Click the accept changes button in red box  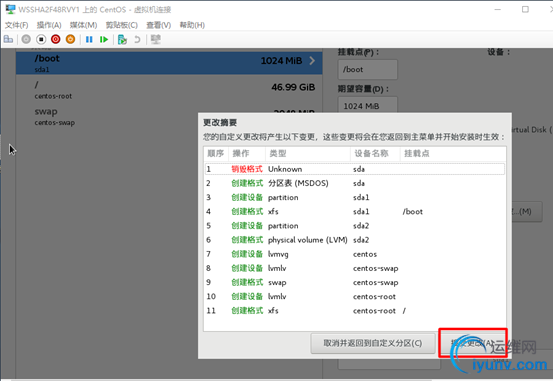pos(473,343)
